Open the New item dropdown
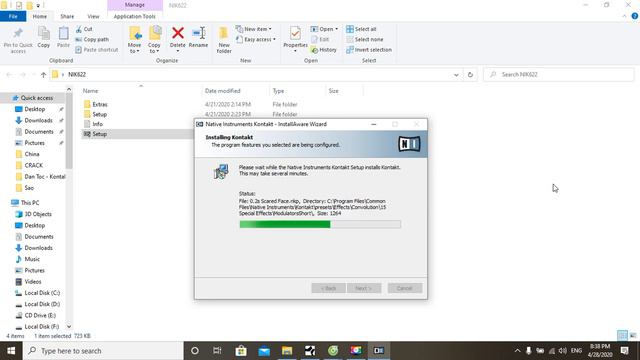640x360 pixels. (x=253, y=29)
